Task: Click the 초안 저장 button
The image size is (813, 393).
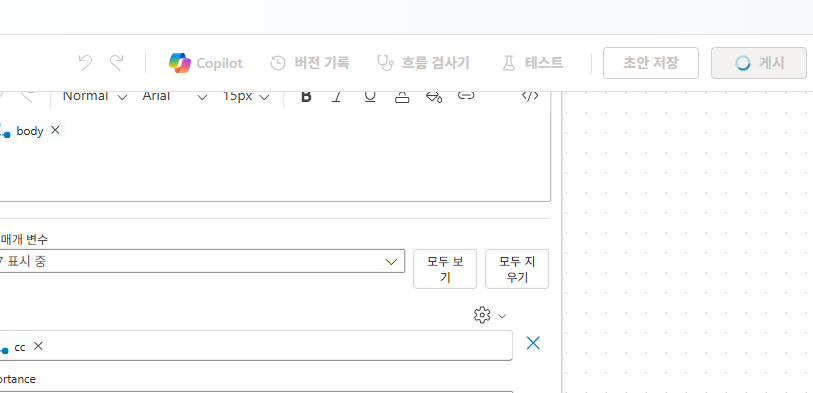Action: click(651, 63)
